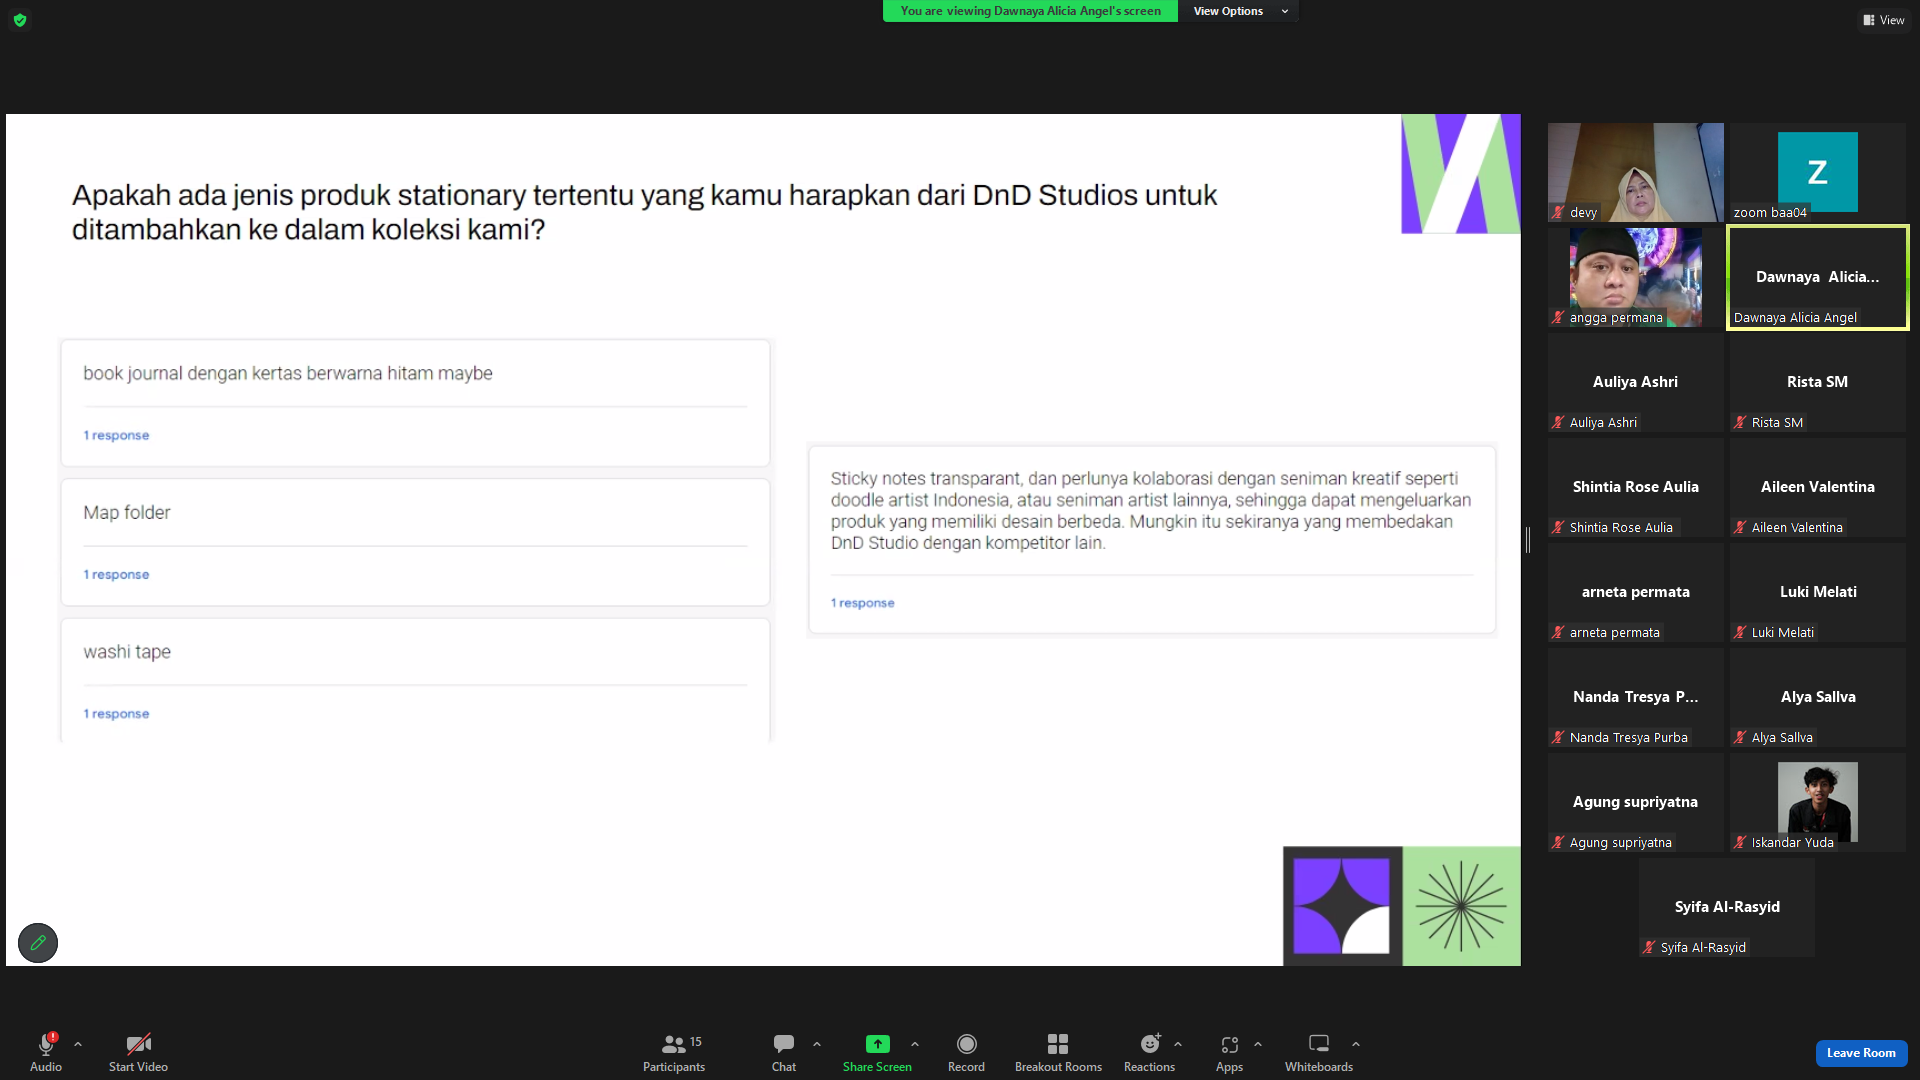Click the 'book journal dengan kertas' response text

tap(288, 373)
